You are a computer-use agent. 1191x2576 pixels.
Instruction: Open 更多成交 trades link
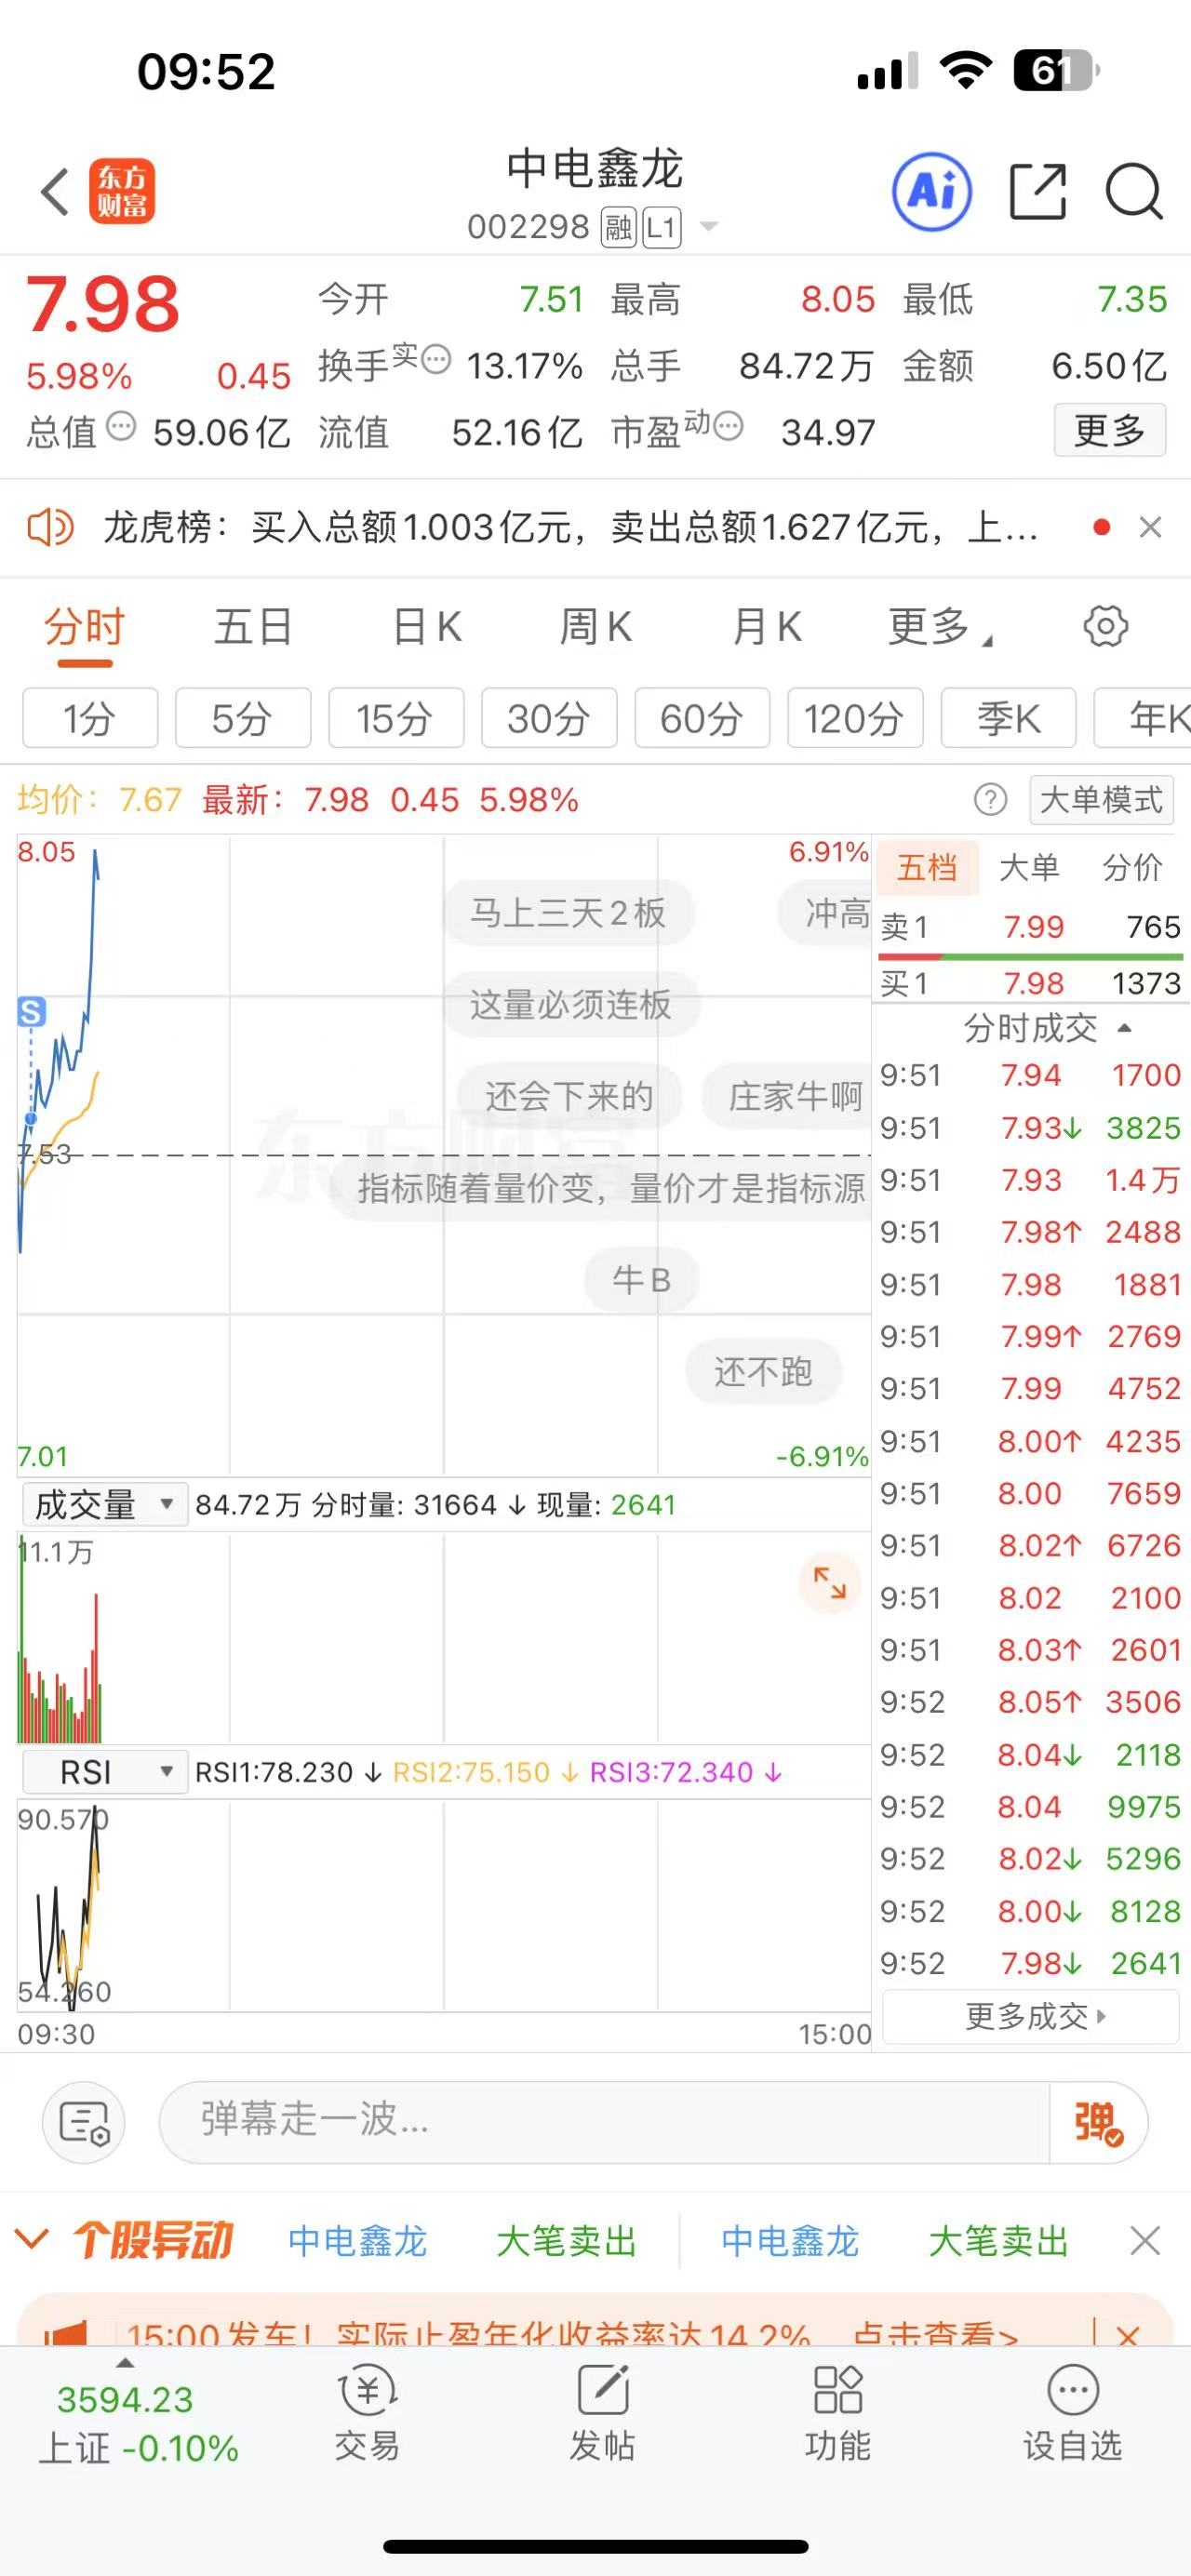pos(1031,2016)
